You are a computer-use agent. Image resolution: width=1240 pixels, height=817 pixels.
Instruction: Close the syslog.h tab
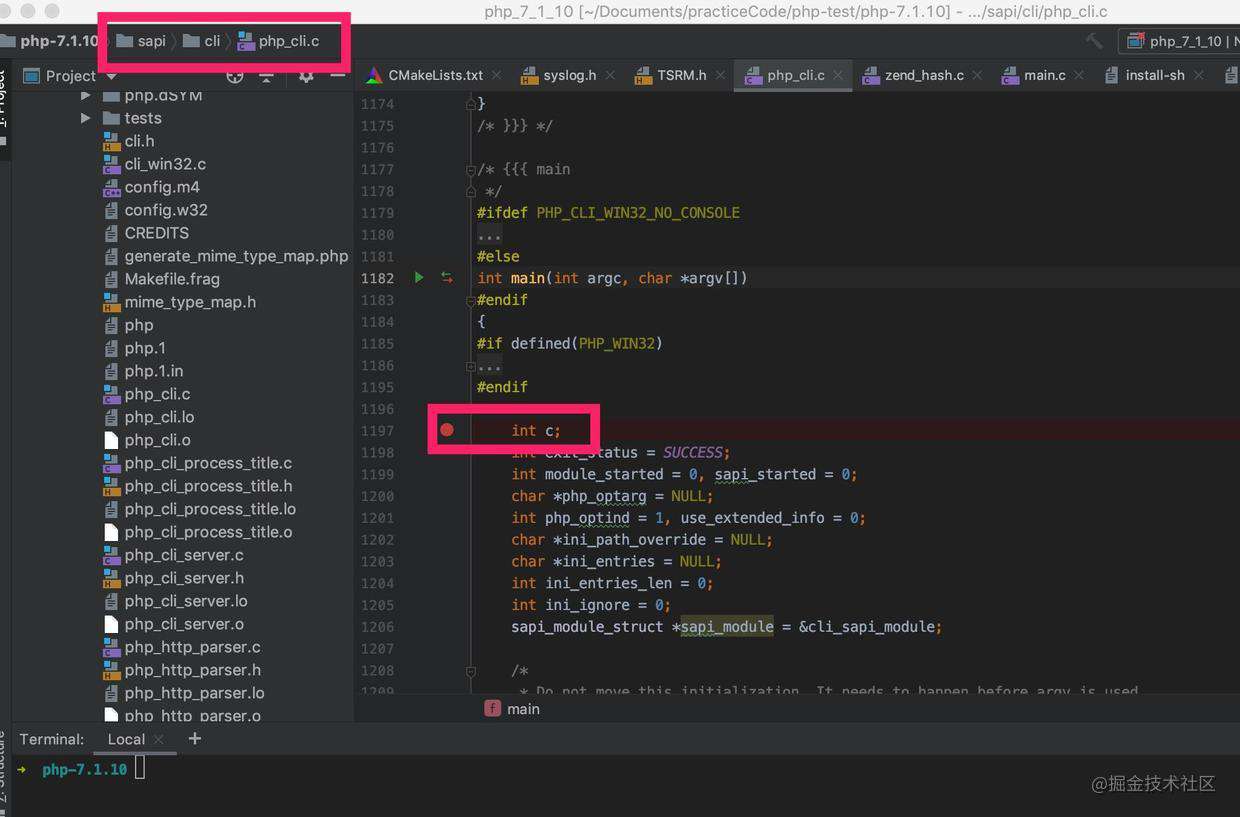point(611,75)
